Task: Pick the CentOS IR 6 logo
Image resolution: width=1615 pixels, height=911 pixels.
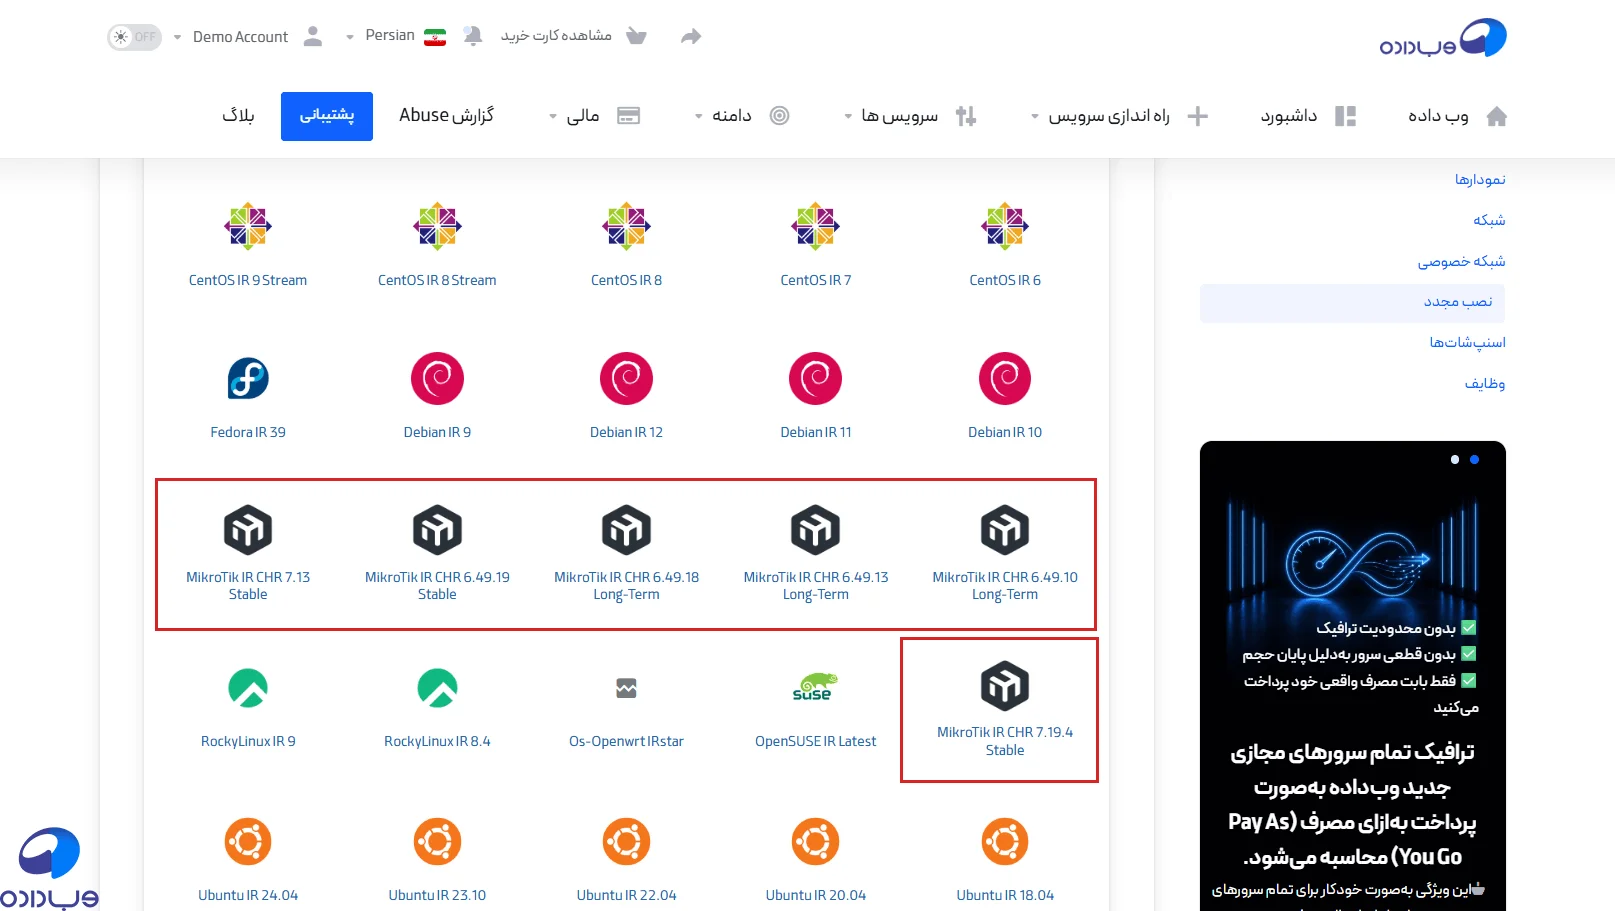Action: tap(1005, 227)
